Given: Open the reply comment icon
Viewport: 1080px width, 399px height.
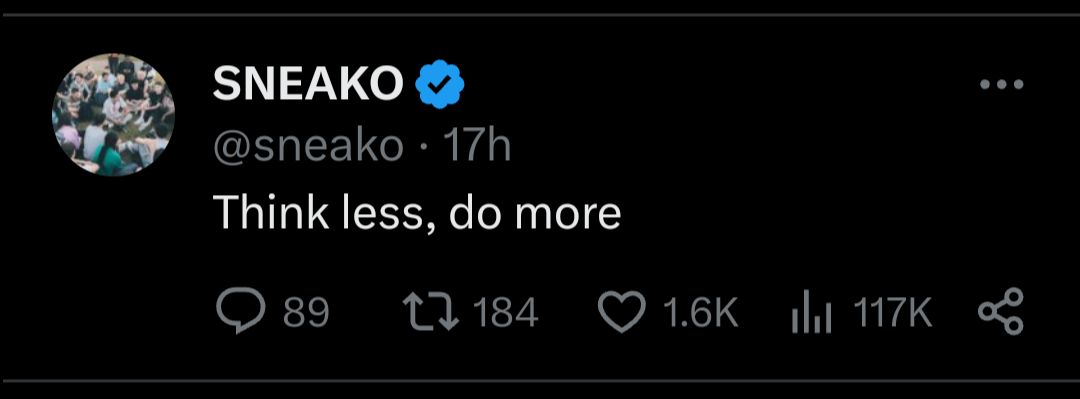Looking at the screenshot, I should pyautogui.click(x=240, y=312).
